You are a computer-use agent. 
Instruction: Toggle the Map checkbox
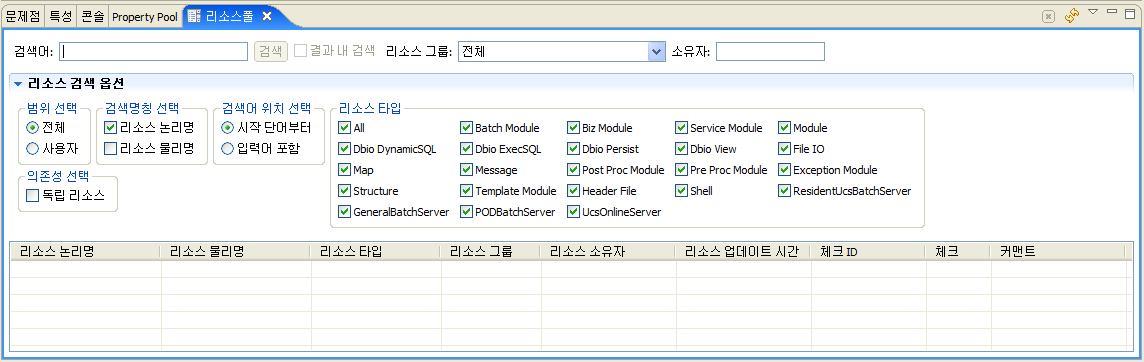click(344, 170)
